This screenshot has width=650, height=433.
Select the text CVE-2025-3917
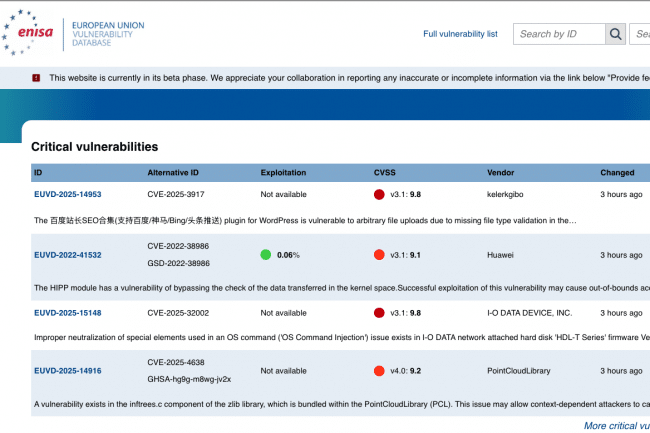[x=176, y=194]
